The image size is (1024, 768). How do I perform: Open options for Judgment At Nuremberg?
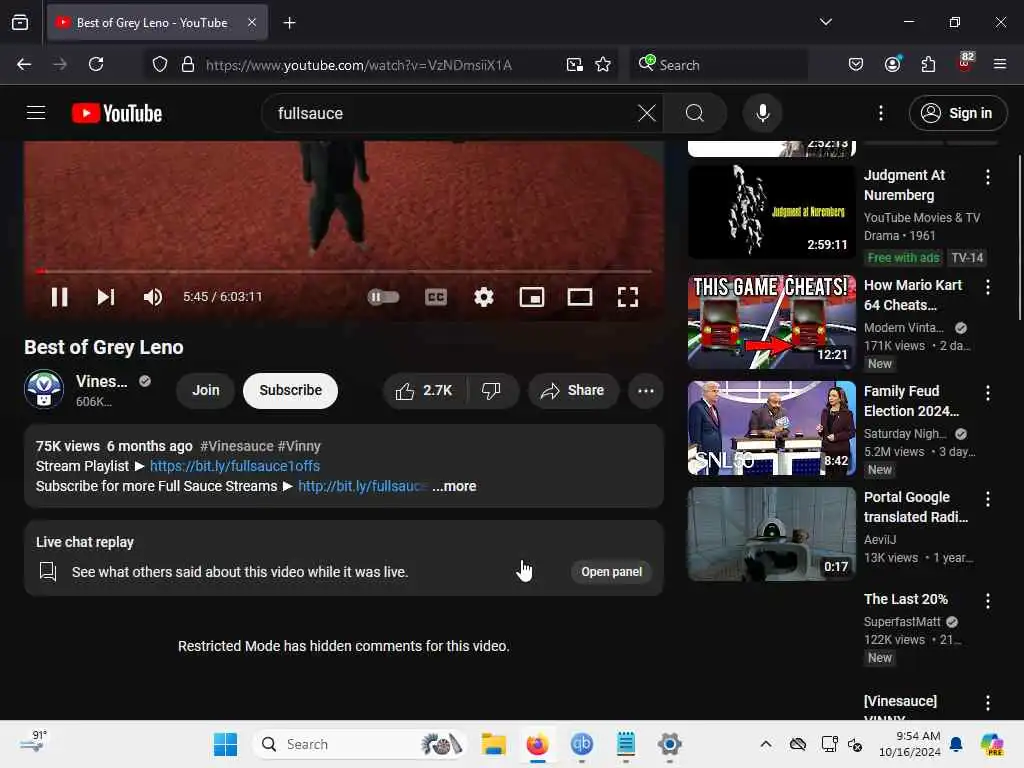(x=987, y=176)
